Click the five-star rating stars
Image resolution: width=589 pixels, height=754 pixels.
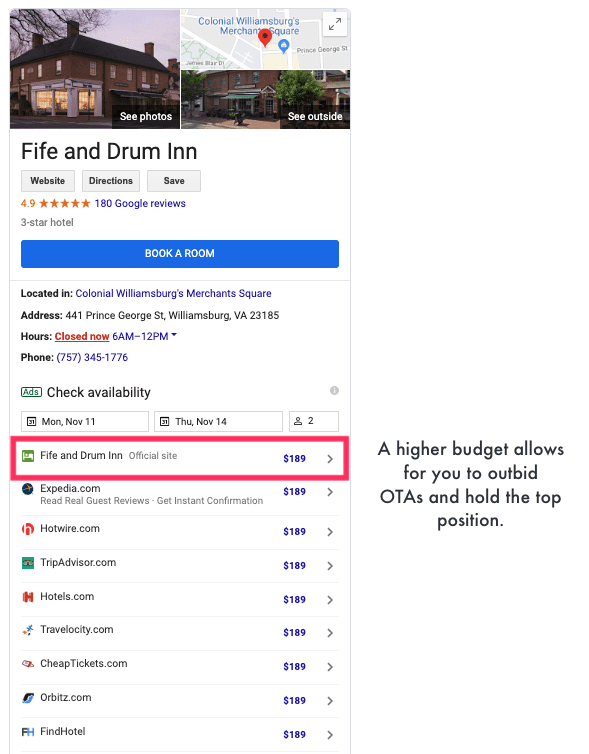tap(64, 203)
